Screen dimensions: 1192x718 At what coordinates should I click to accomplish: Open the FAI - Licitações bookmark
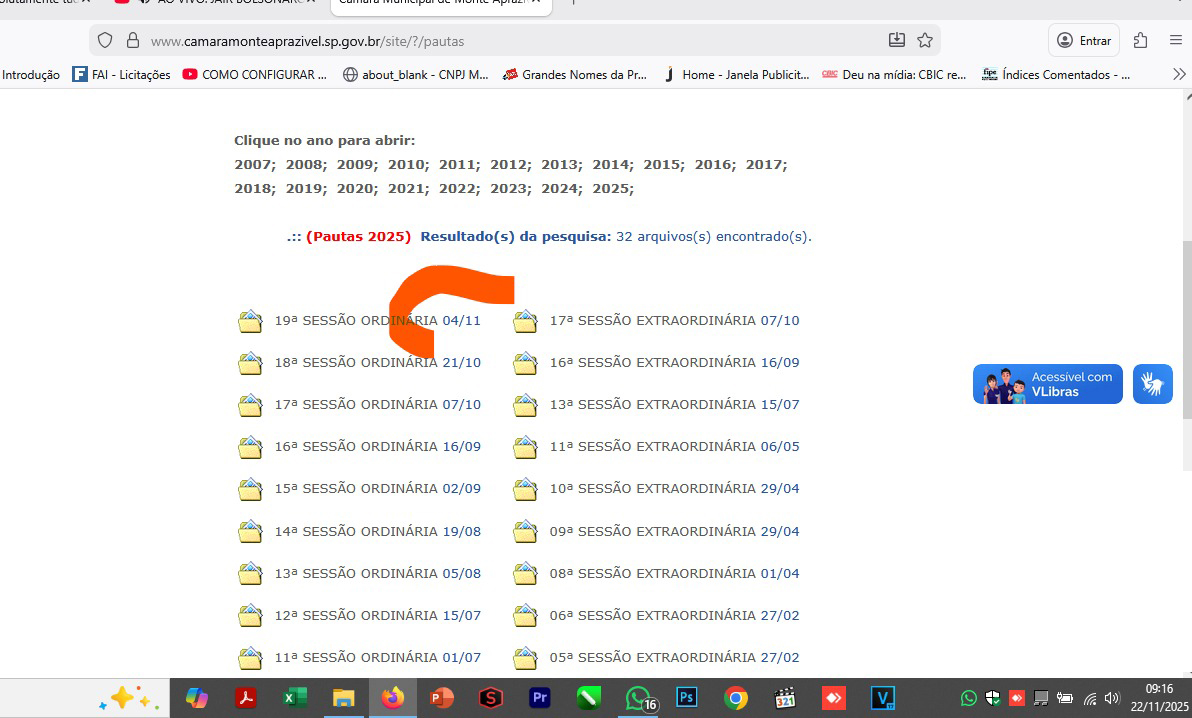pyautogui.click(x=121, y=75)
